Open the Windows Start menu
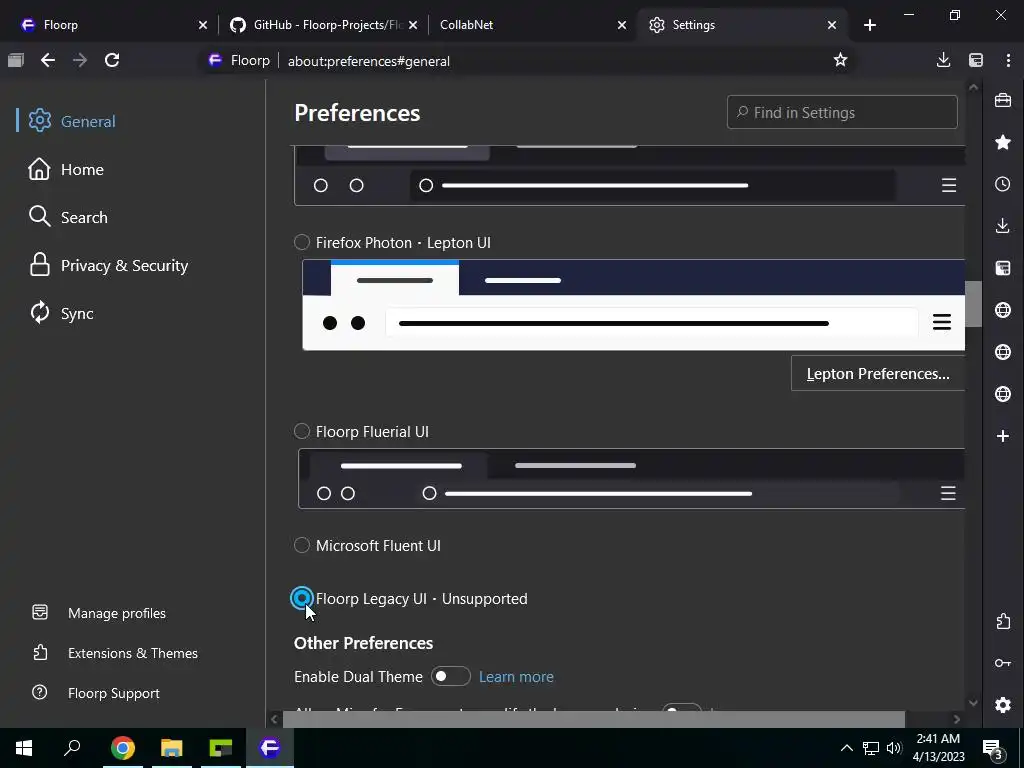 tap(24, 748)
